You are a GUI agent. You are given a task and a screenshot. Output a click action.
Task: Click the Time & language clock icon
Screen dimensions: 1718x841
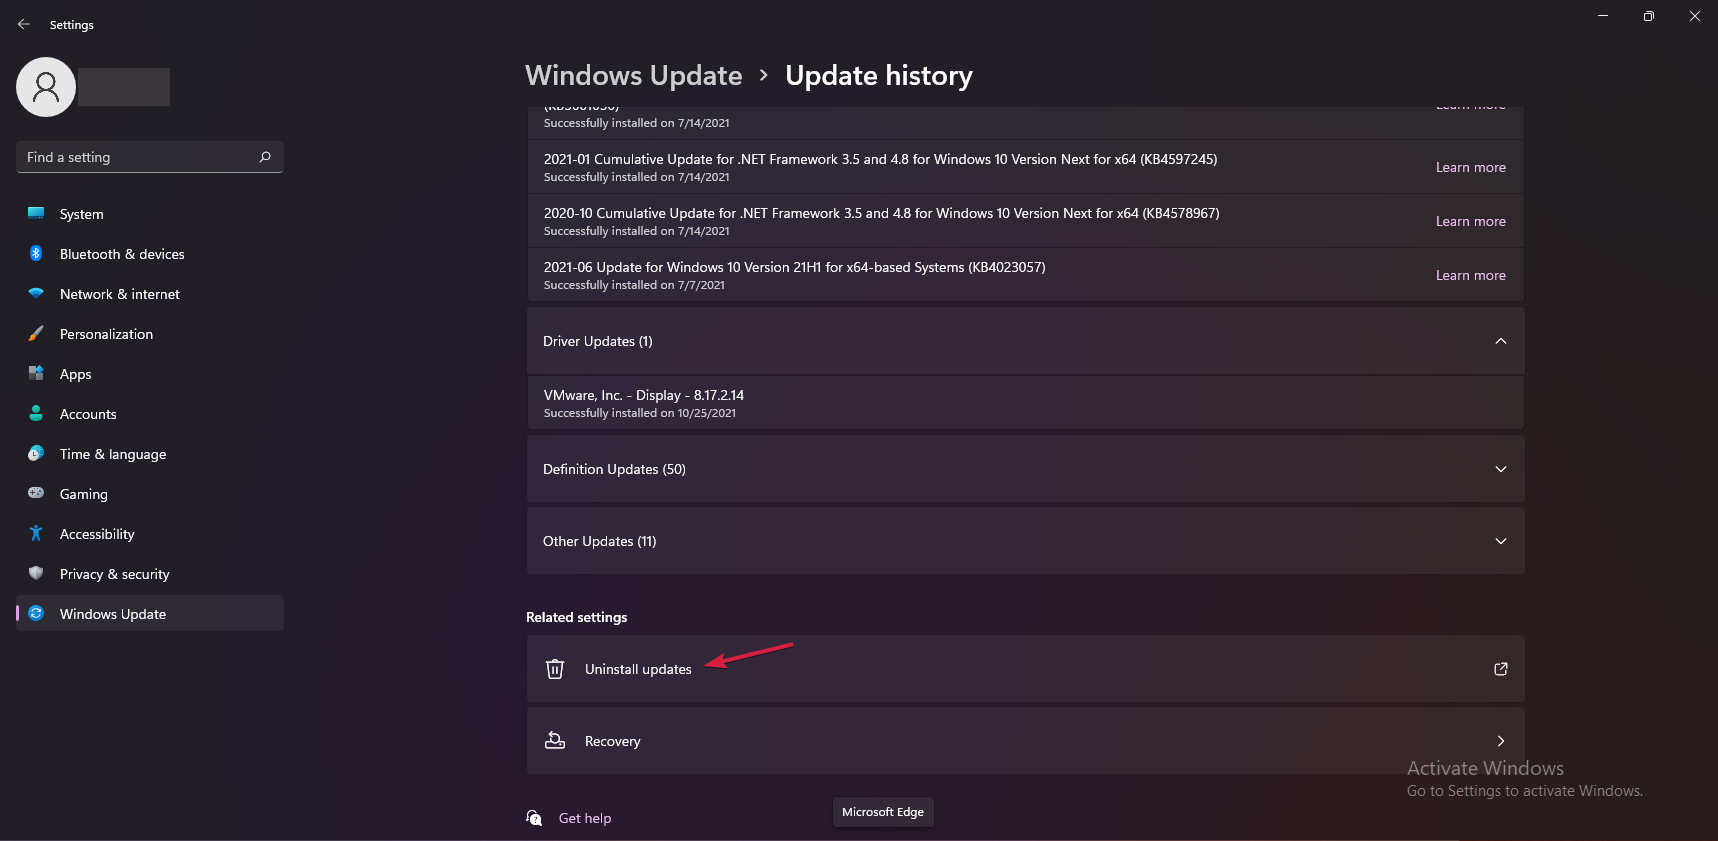tap(36, 453)
